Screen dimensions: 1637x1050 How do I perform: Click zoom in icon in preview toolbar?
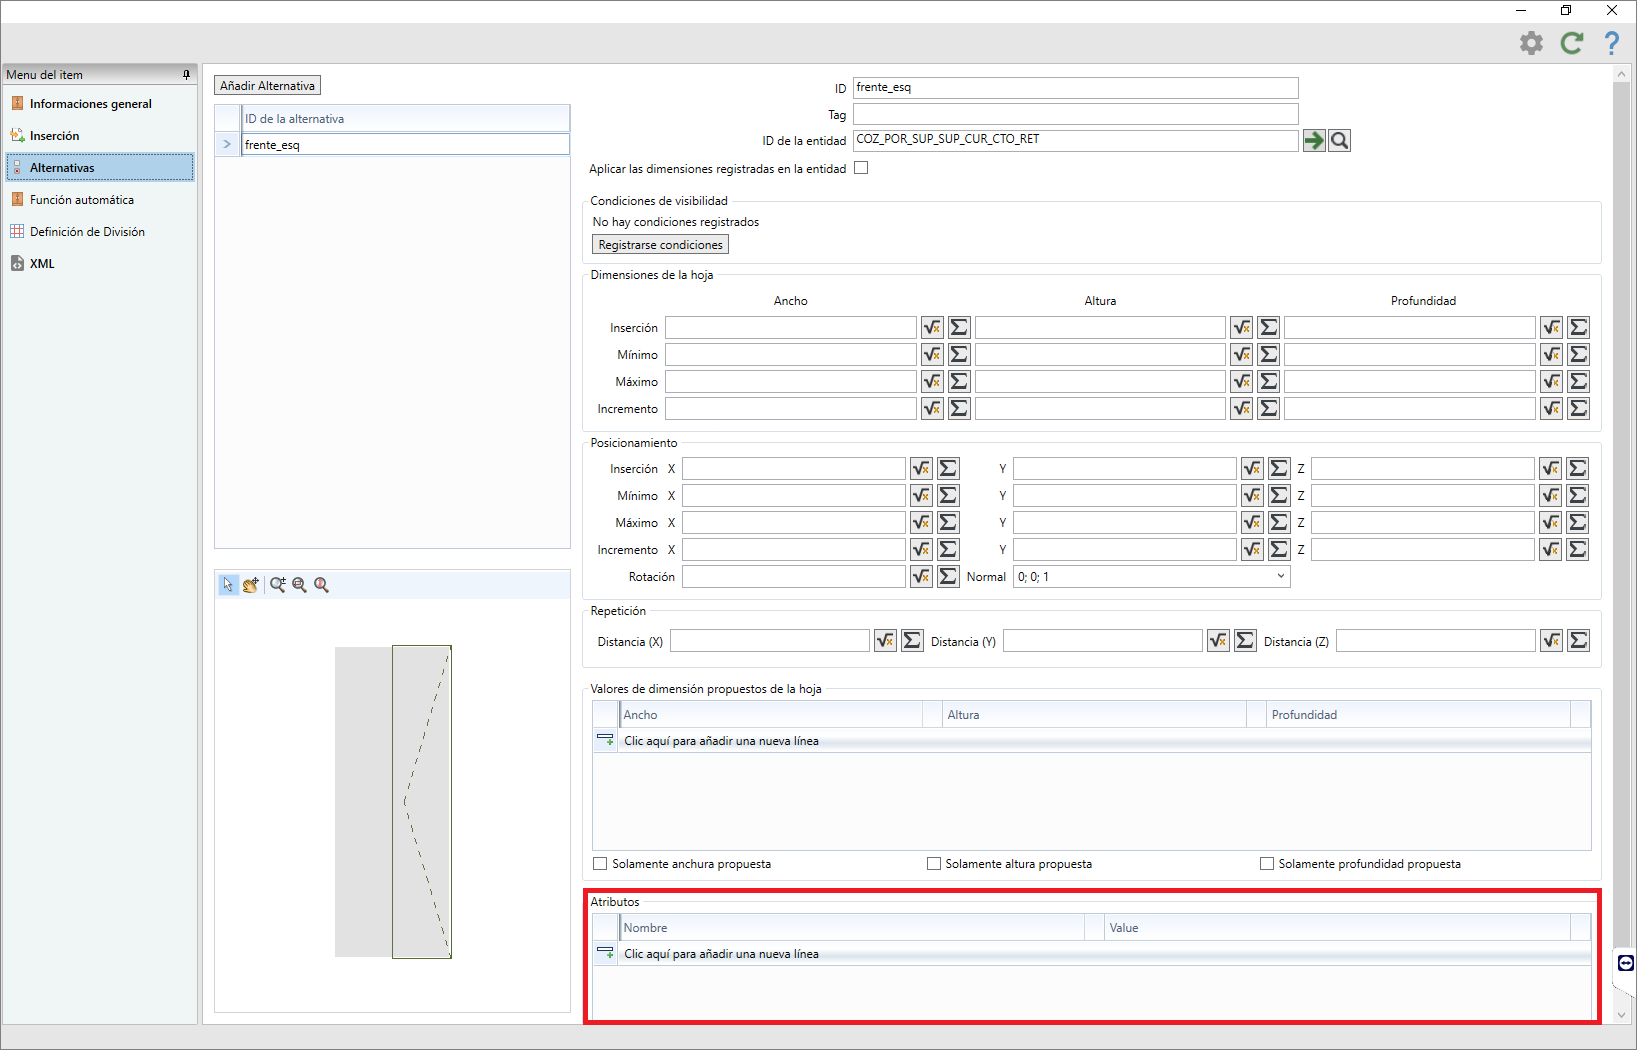point(278,585)
